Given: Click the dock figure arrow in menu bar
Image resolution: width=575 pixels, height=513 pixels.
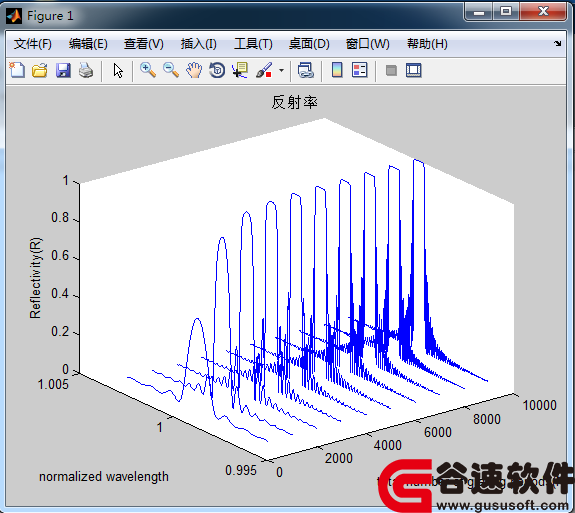Looking at the screenshot, I should coord(557,43).
